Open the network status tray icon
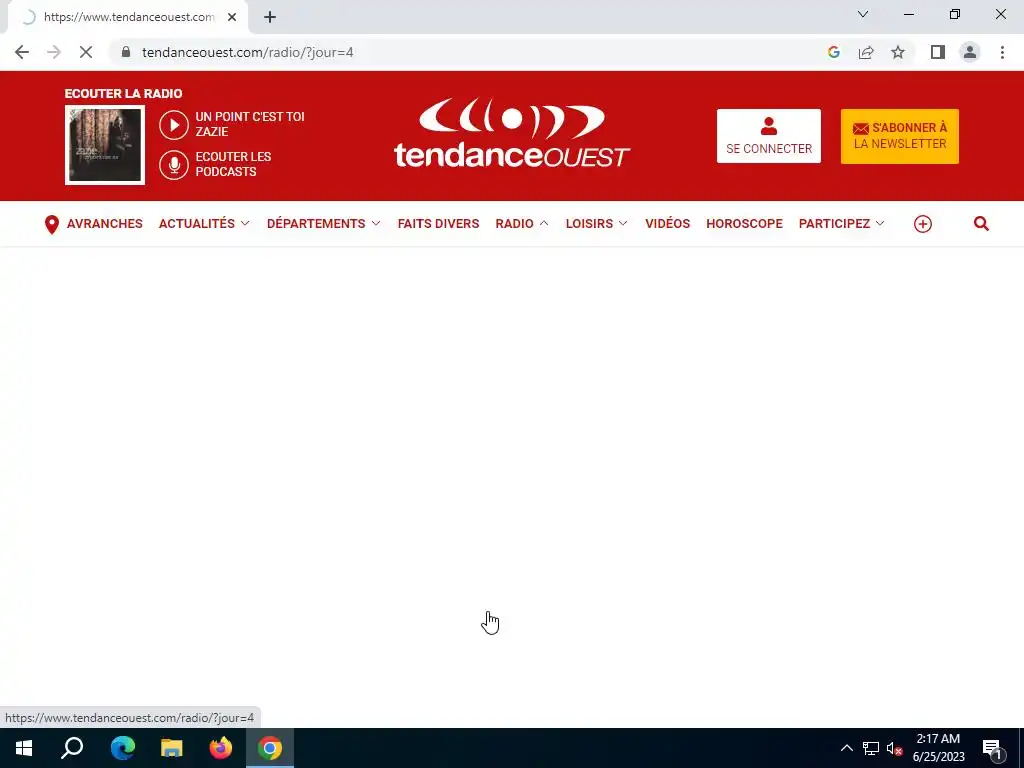 pos(871,748)
